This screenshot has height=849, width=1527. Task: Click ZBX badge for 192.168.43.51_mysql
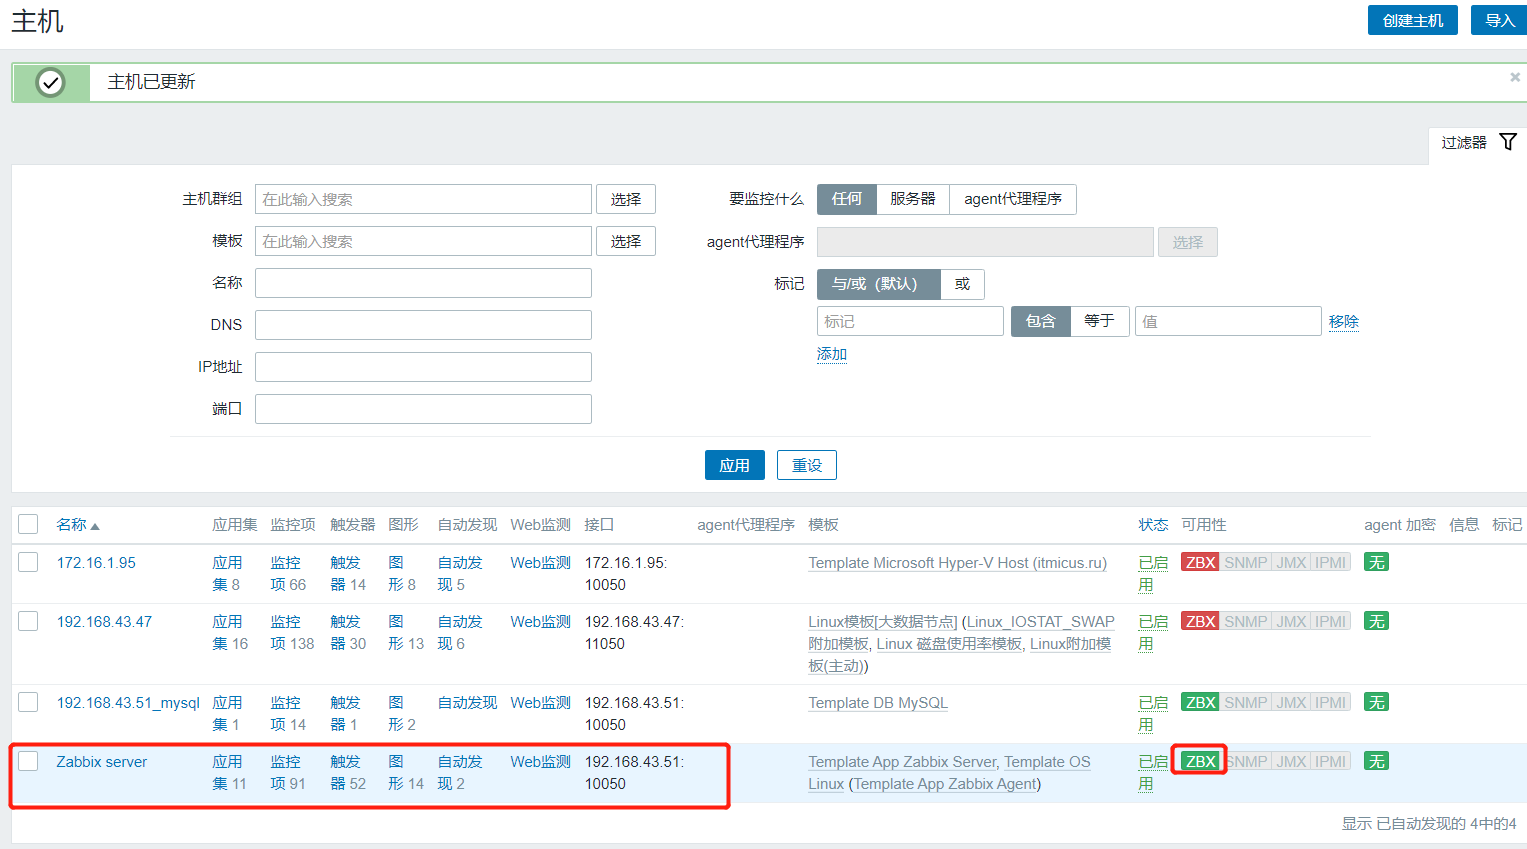pyautogui.click(x=1200, y=702)
